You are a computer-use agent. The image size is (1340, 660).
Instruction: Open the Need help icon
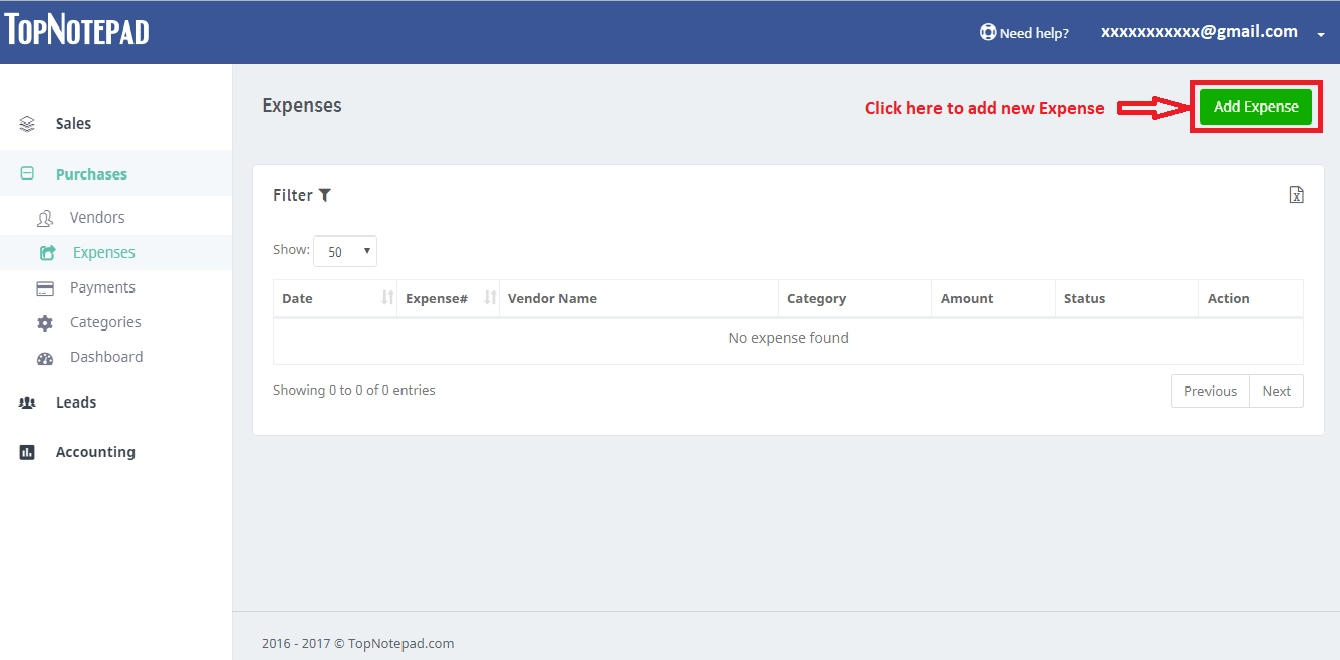pos(986,32)
